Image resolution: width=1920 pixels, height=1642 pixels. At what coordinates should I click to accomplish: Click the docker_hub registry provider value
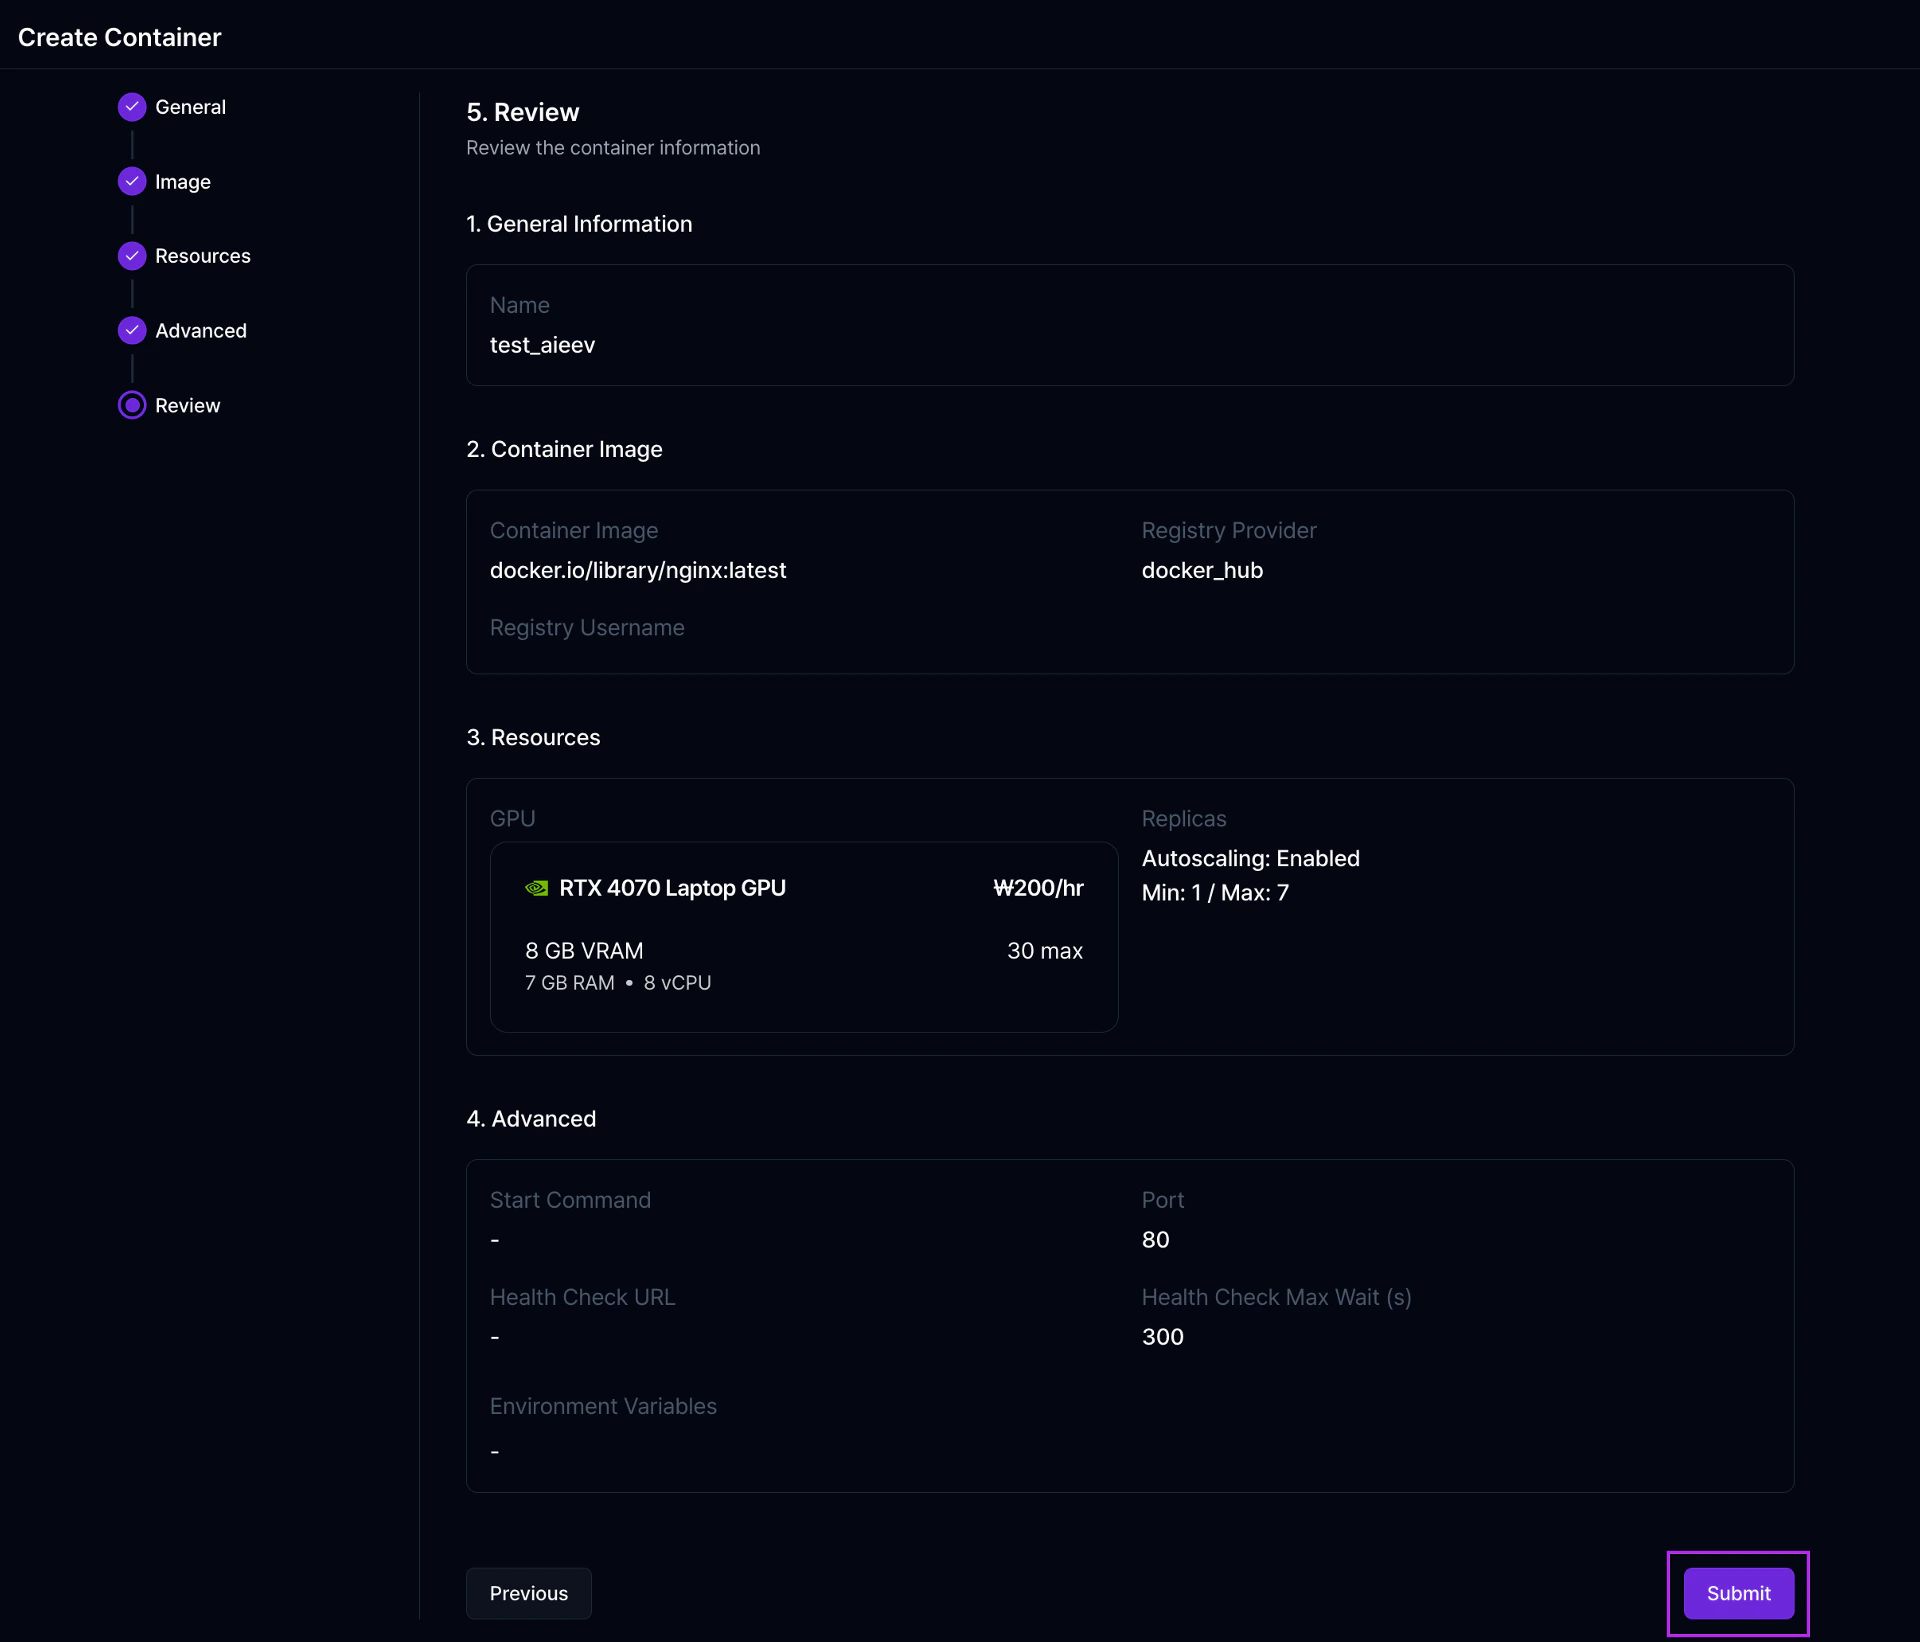pyautogui.click(x=1202, y=570)
